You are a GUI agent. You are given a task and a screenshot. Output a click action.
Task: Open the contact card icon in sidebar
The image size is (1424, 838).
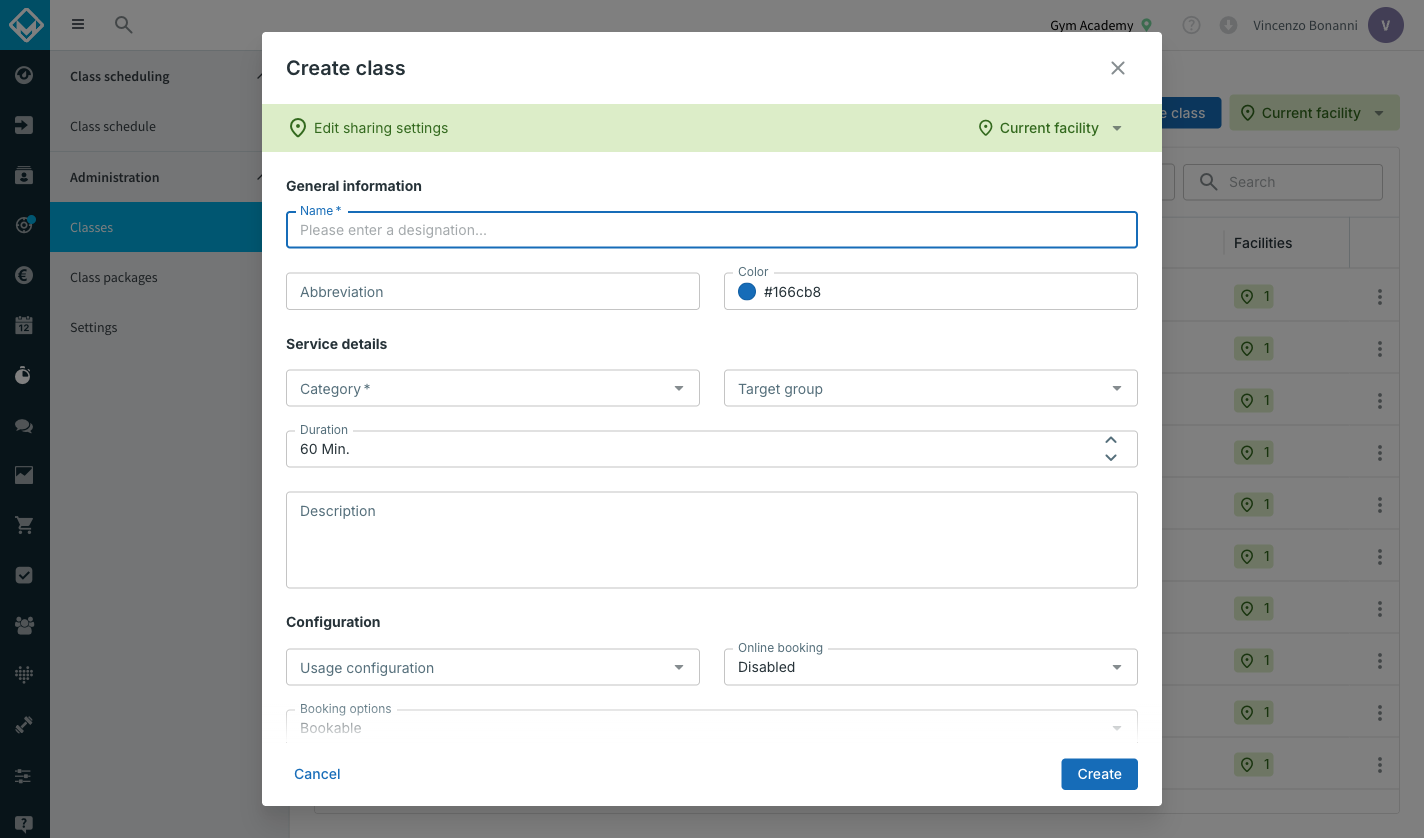tap(24, 175)
